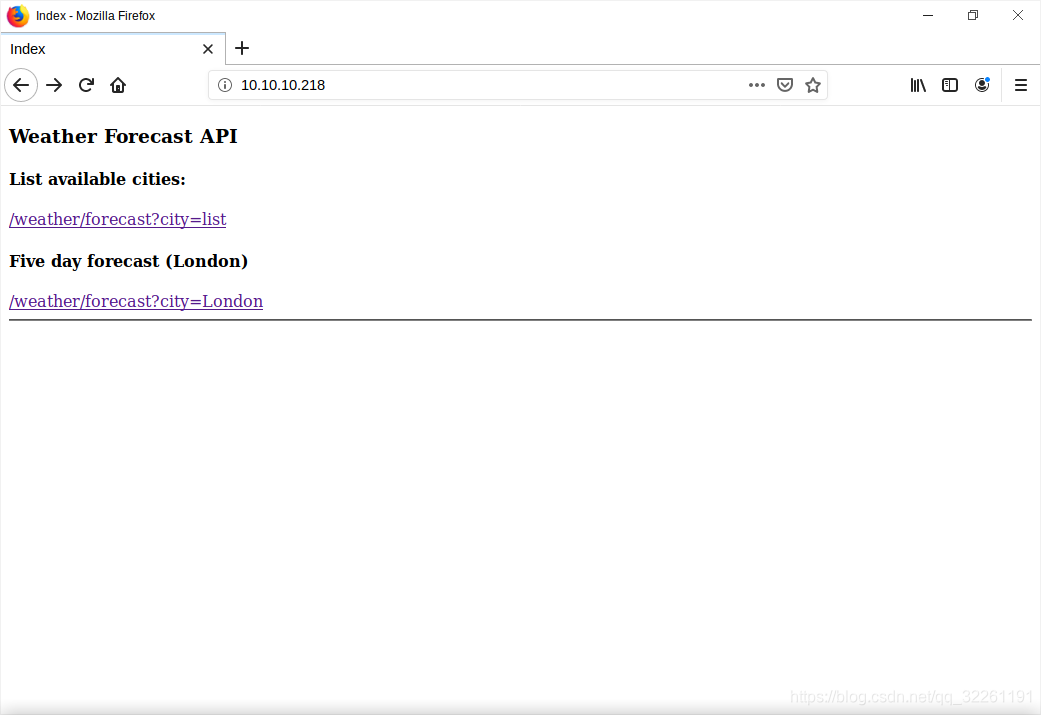The image size is (1041, 715).
Task: Click 'List available cities:' text
Action: coord(98,179)
